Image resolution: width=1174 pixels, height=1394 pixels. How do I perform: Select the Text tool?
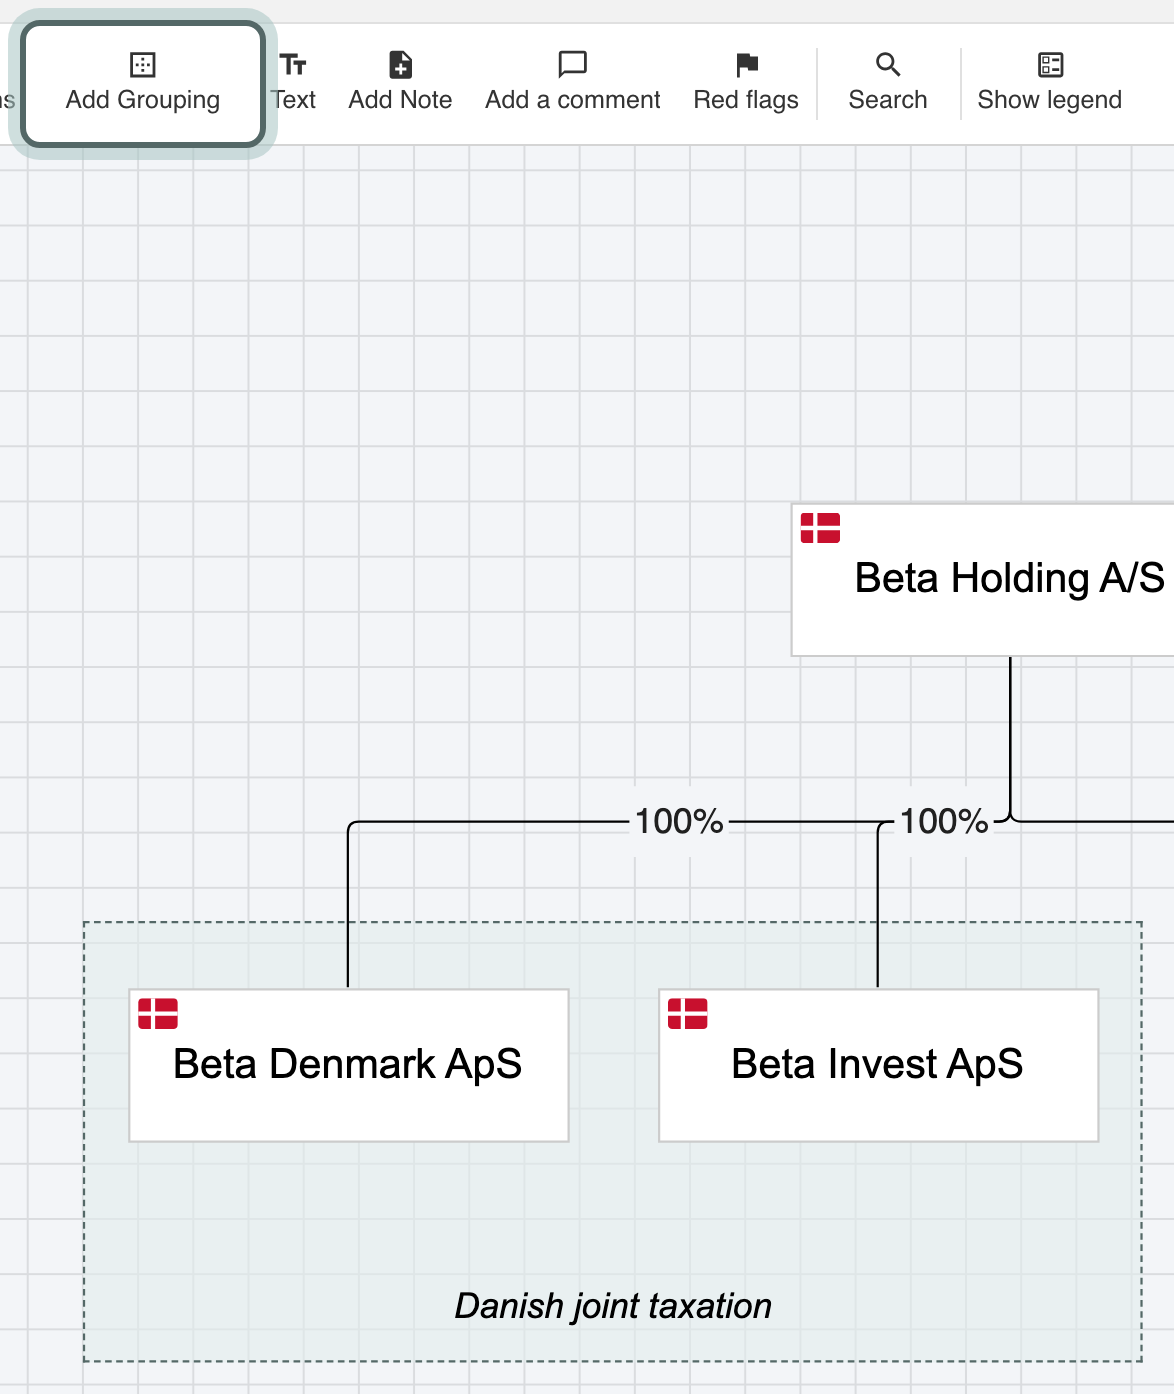[293, 84]
